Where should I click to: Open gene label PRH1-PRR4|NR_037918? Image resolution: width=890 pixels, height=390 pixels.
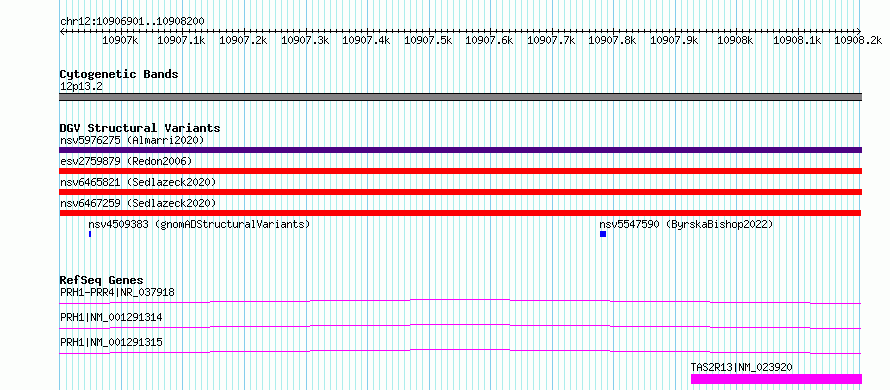tap(117, 292)
